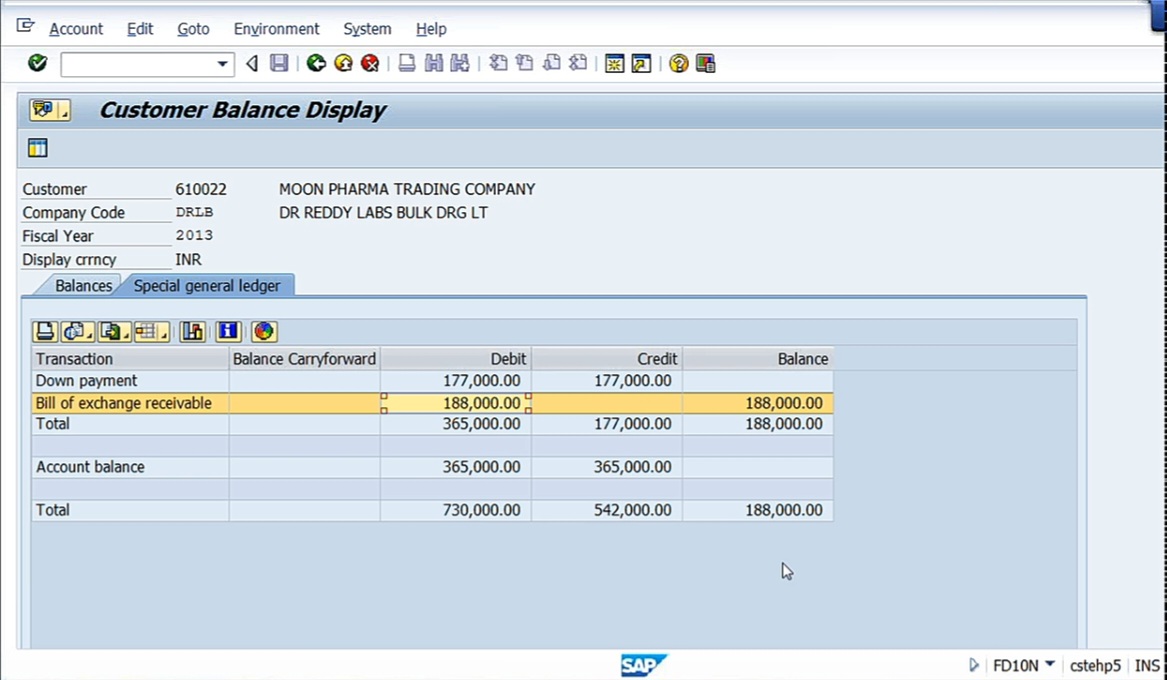Screen dimensions: 1167x680
Task: Select the Down payment row label
Action: tap(86, 381)
